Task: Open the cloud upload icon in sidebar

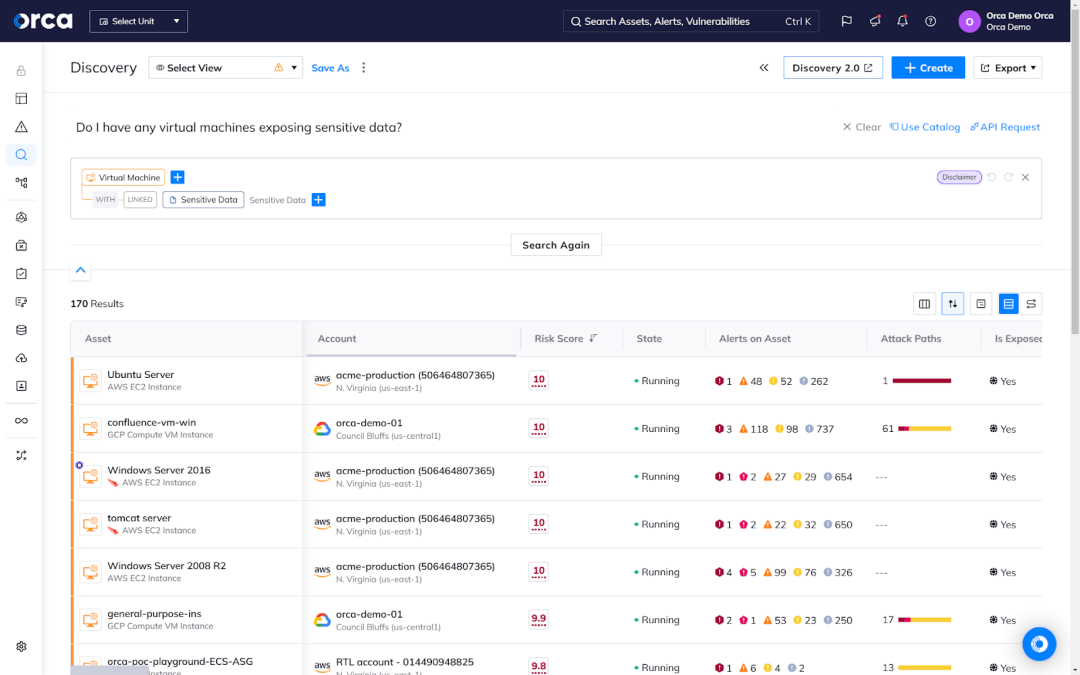Action: tap(21, 358)
